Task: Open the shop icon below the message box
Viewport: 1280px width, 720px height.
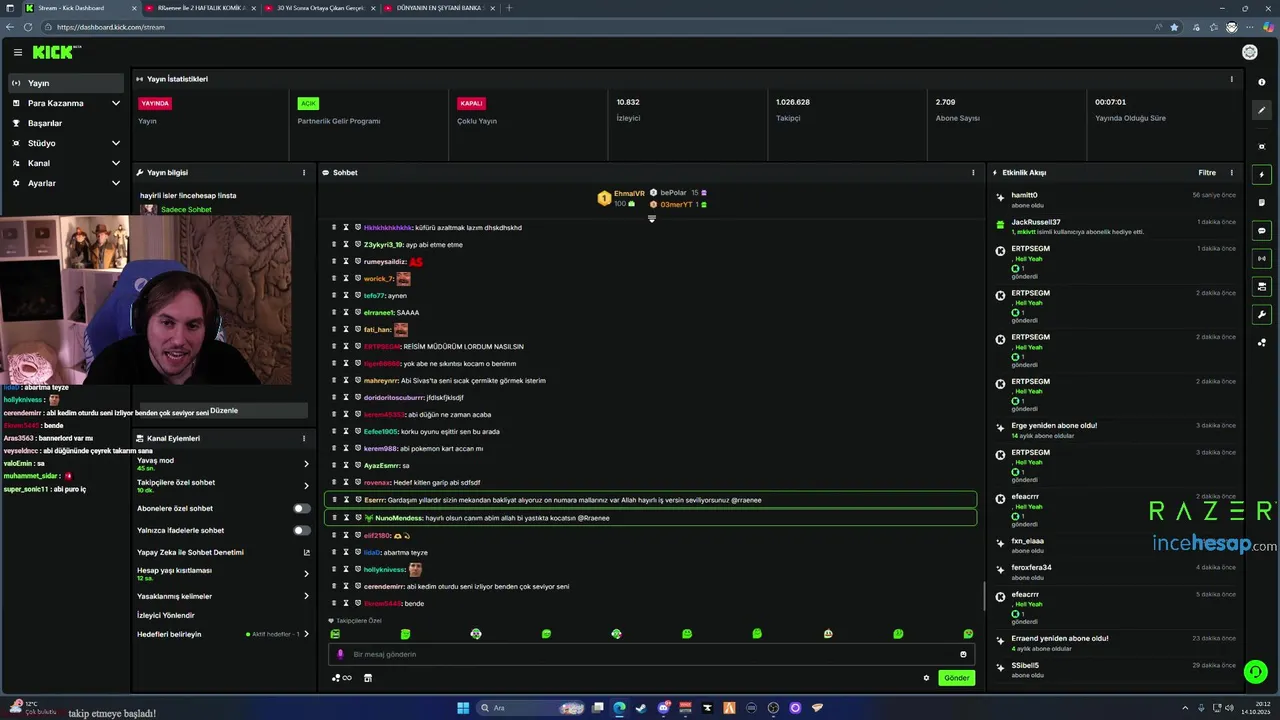Action: click(367, 678)
